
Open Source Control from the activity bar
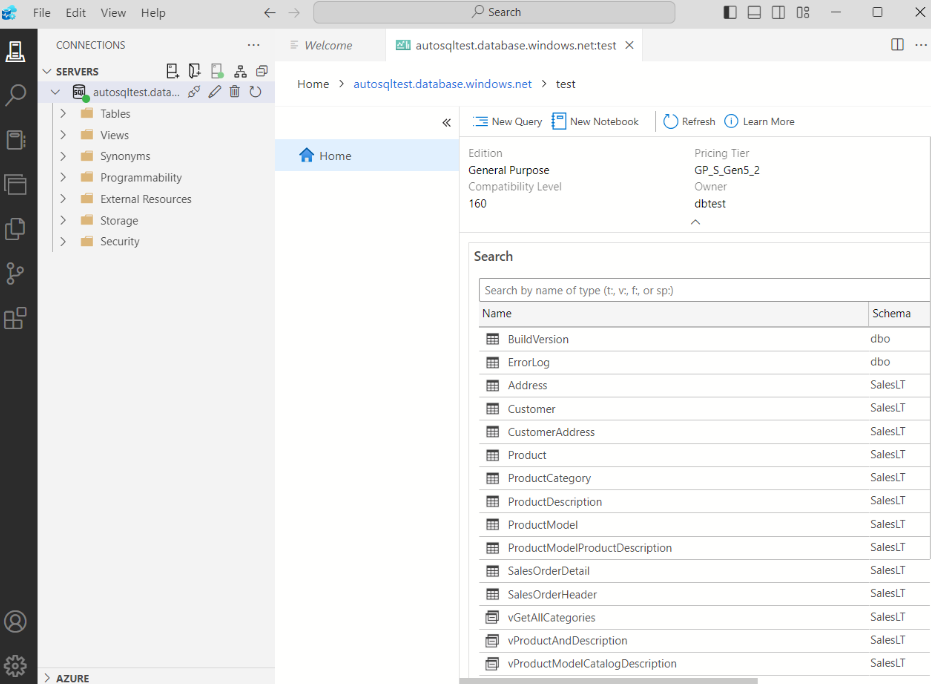coord(16,273)
